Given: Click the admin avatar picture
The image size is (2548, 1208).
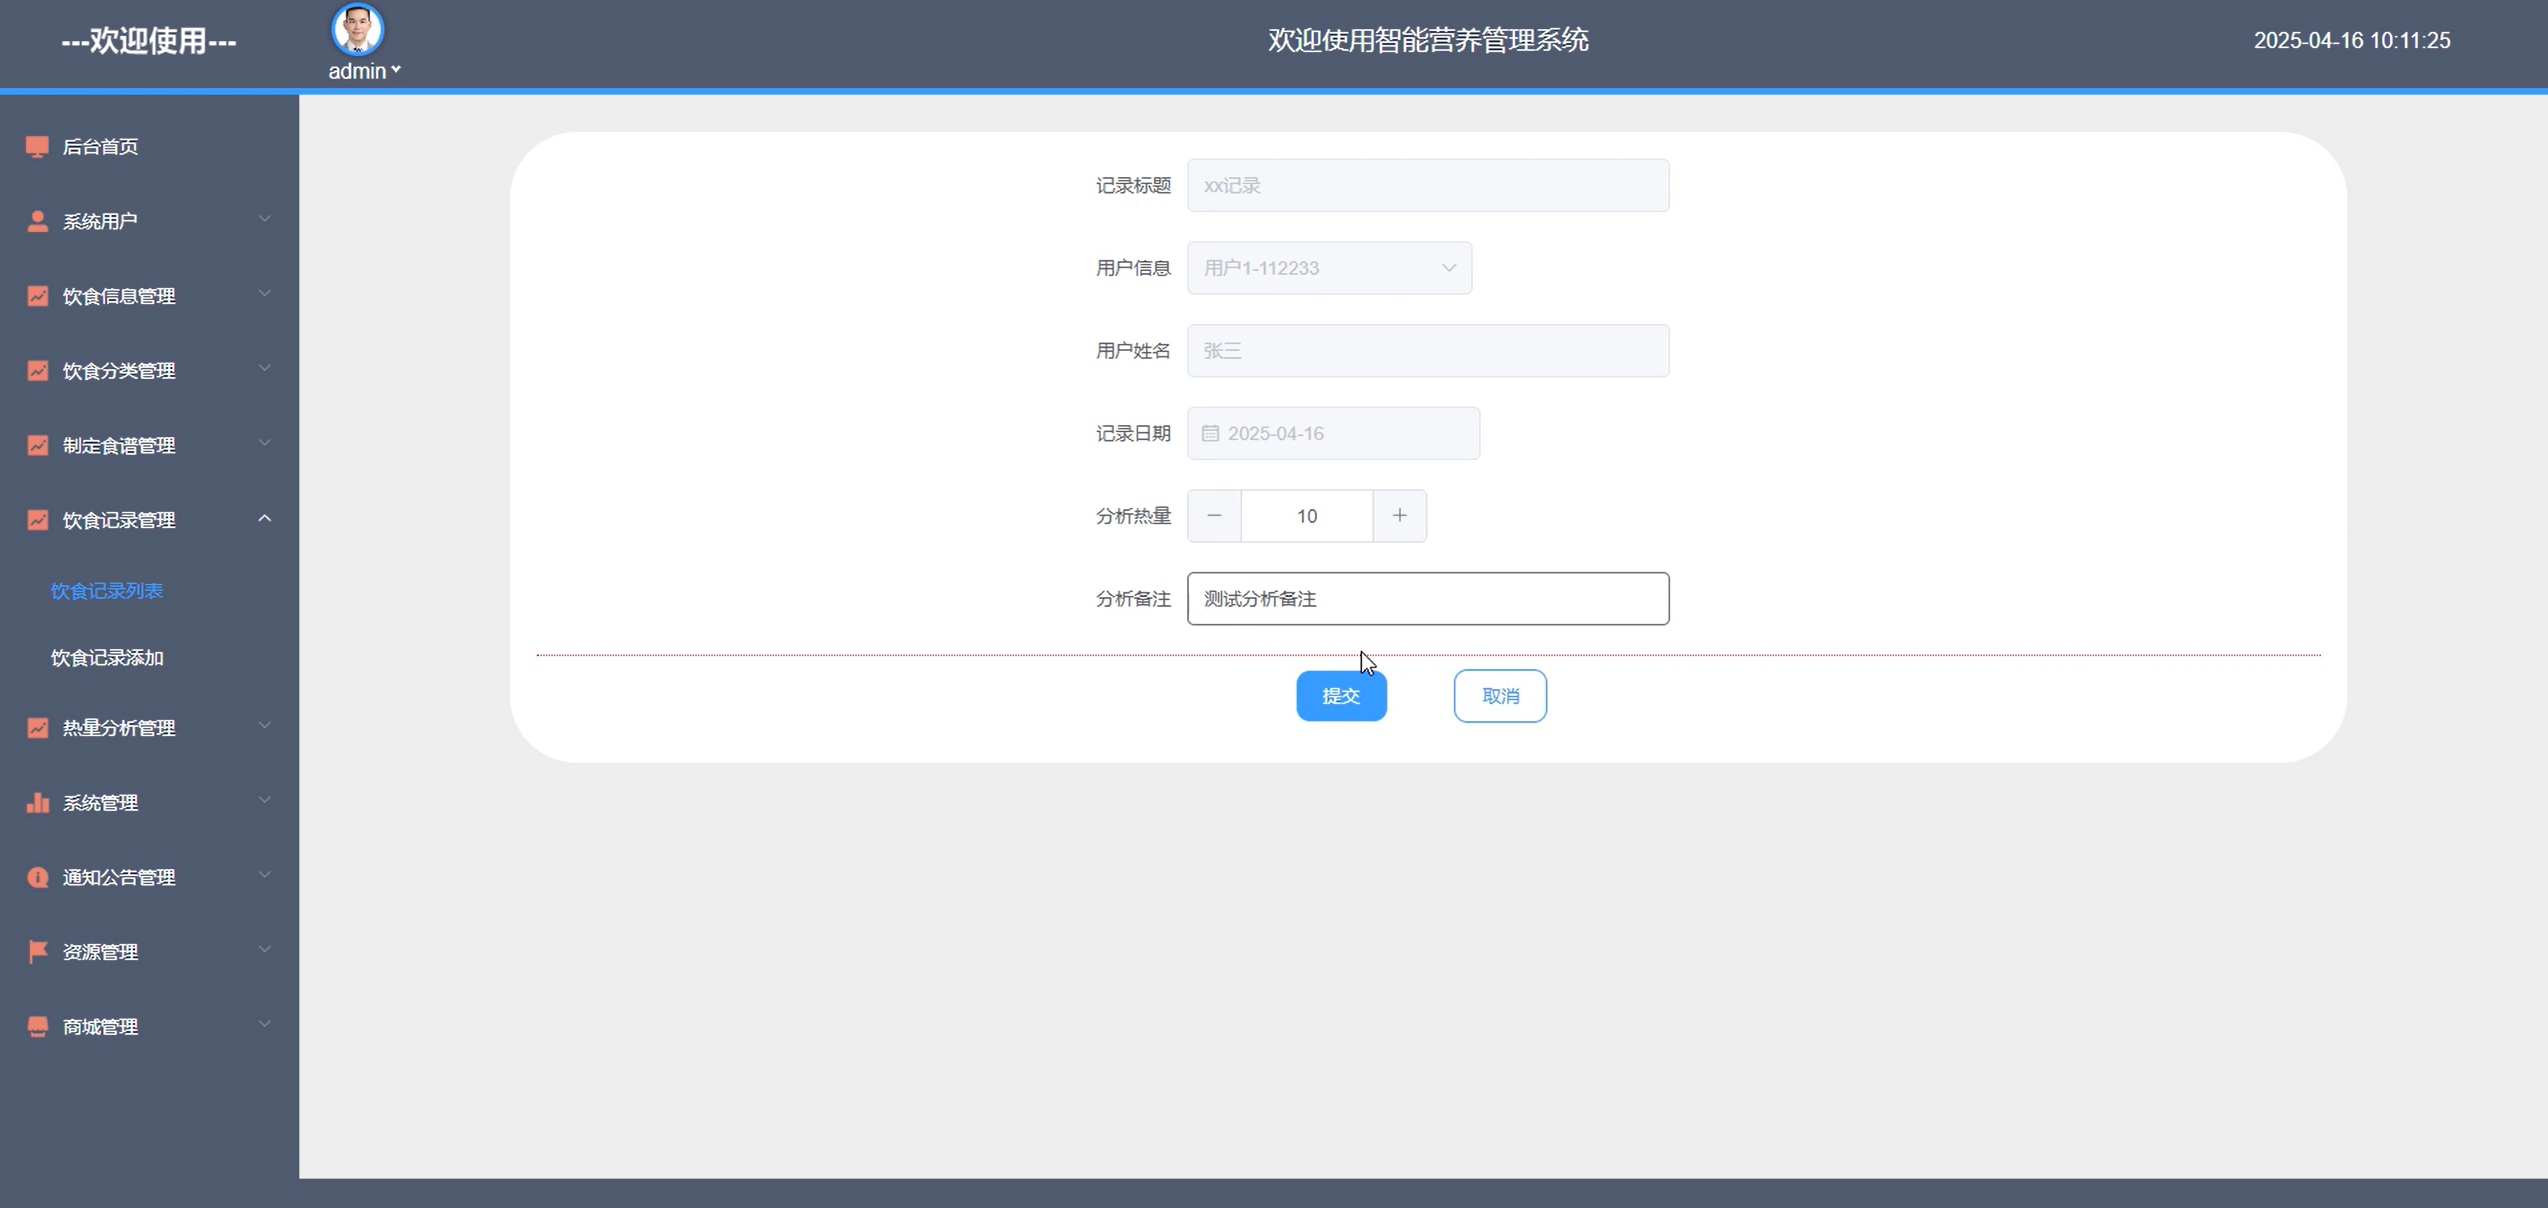Looking at the screenshot, I should pyautogui.click(x=357, y=29).
